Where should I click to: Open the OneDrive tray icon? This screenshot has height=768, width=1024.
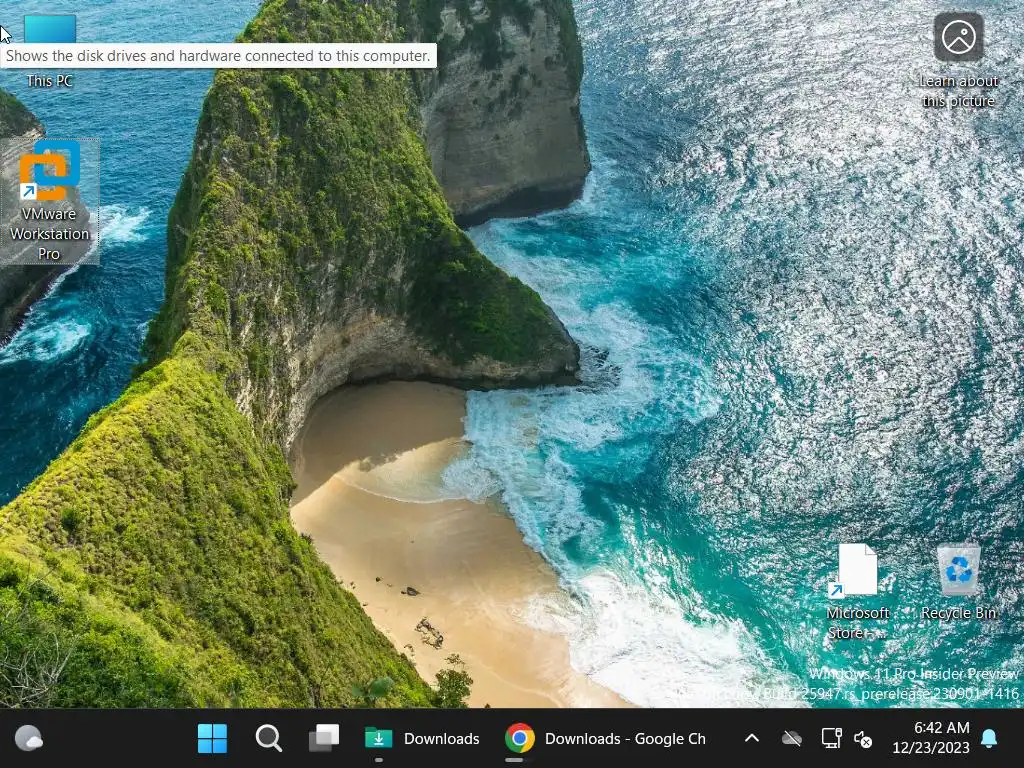pos(792,739)
